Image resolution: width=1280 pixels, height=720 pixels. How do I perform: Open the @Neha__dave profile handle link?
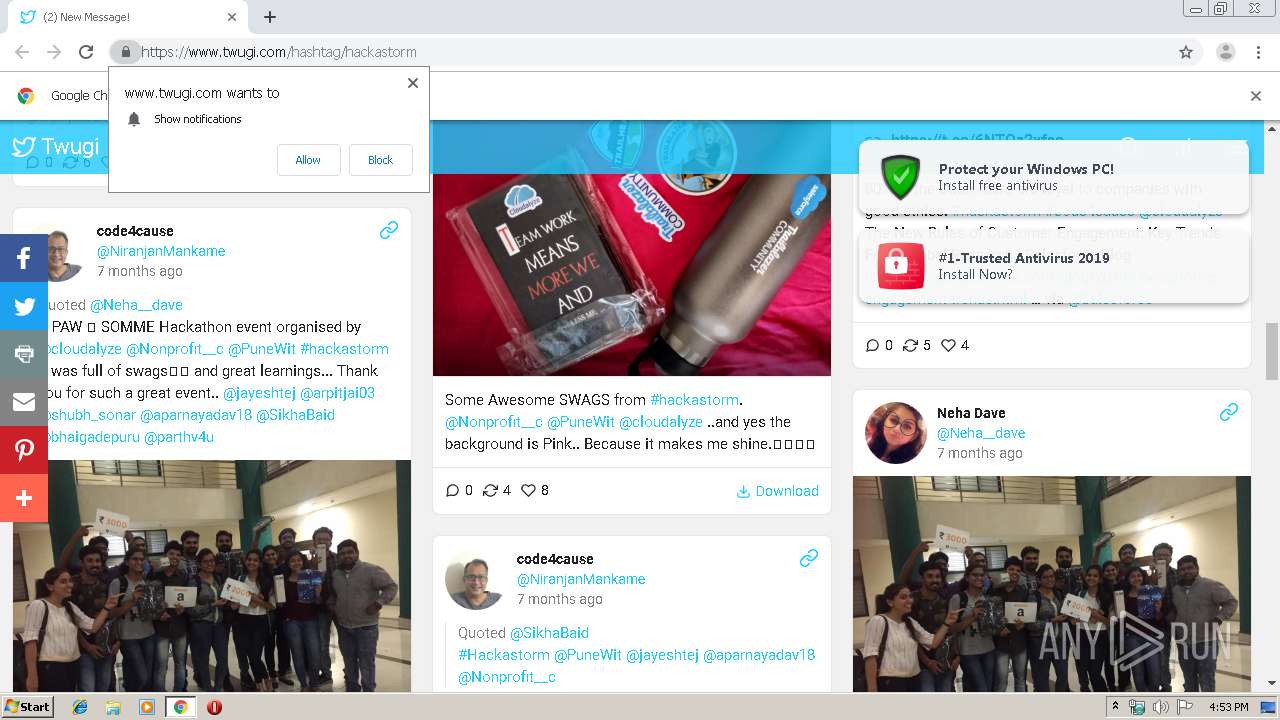tap(981, 433)
